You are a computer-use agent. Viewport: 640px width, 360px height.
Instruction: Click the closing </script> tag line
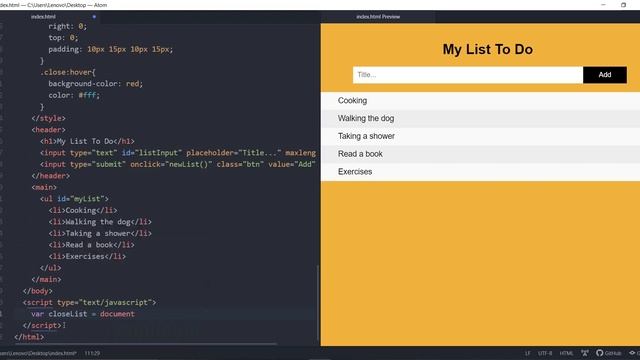click(42, 325)
